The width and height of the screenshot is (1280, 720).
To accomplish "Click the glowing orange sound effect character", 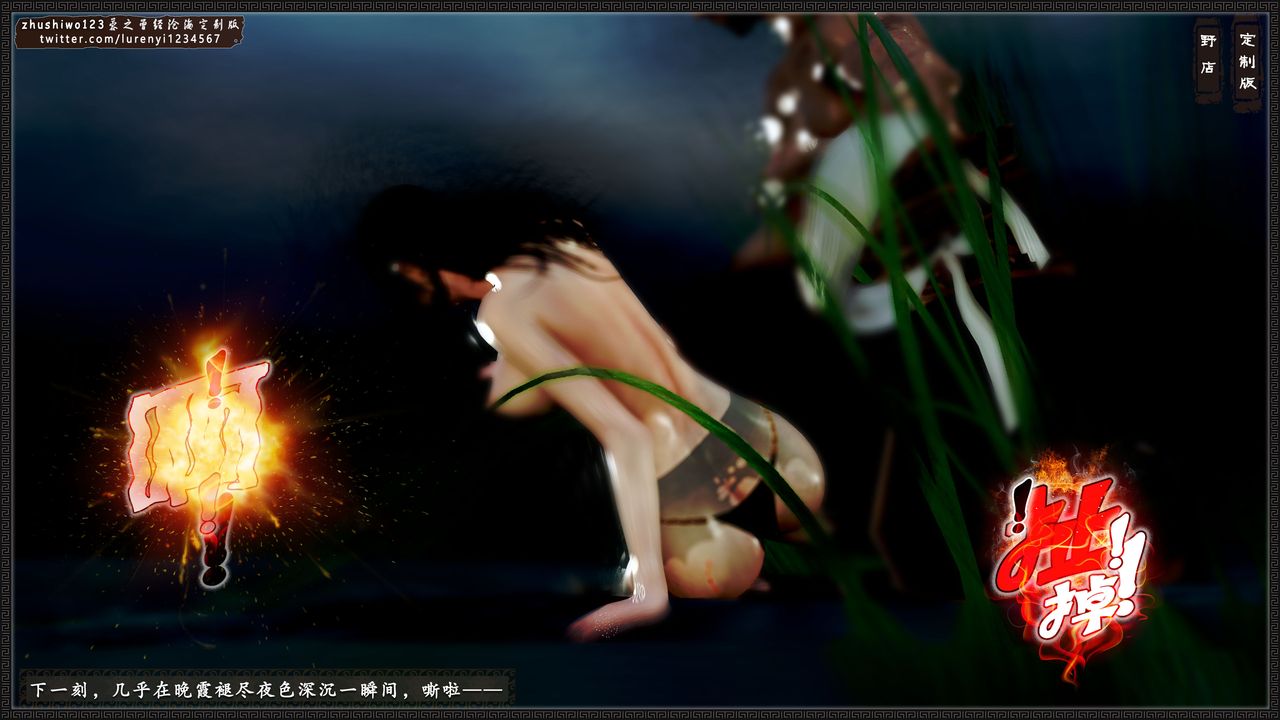I will tap(199, 437).
